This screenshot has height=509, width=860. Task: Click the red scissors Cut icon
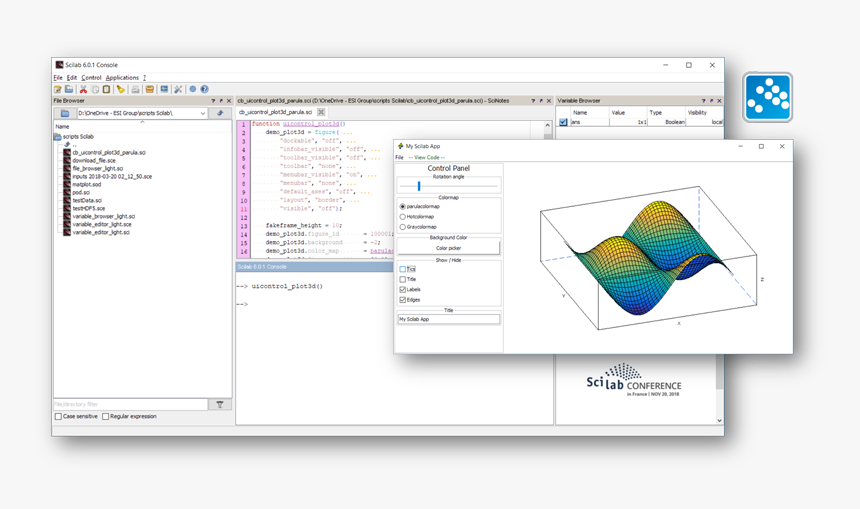click(83, 89)
